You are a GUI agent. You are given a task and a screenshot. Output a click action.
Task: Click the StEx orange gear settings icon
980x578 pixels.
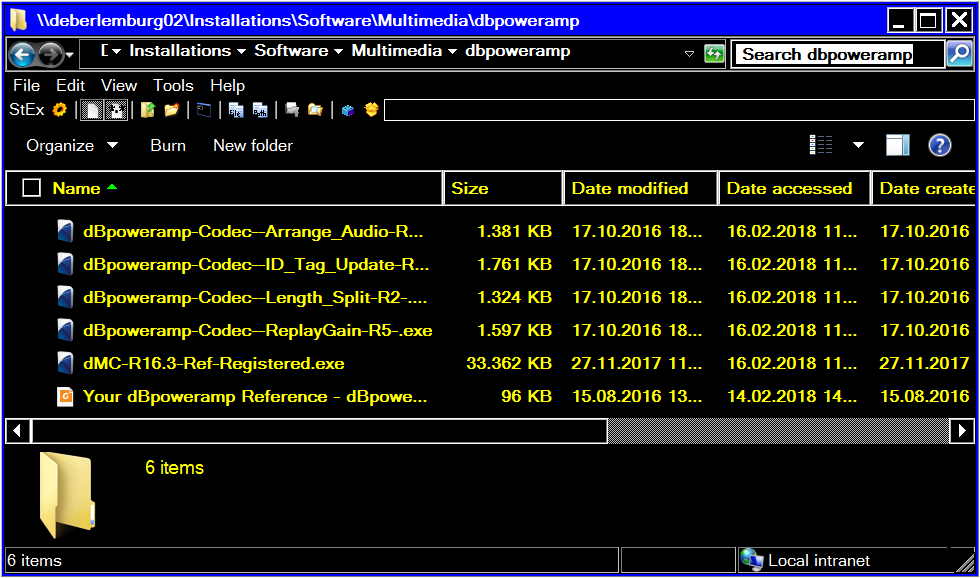(x=59, y=110)
